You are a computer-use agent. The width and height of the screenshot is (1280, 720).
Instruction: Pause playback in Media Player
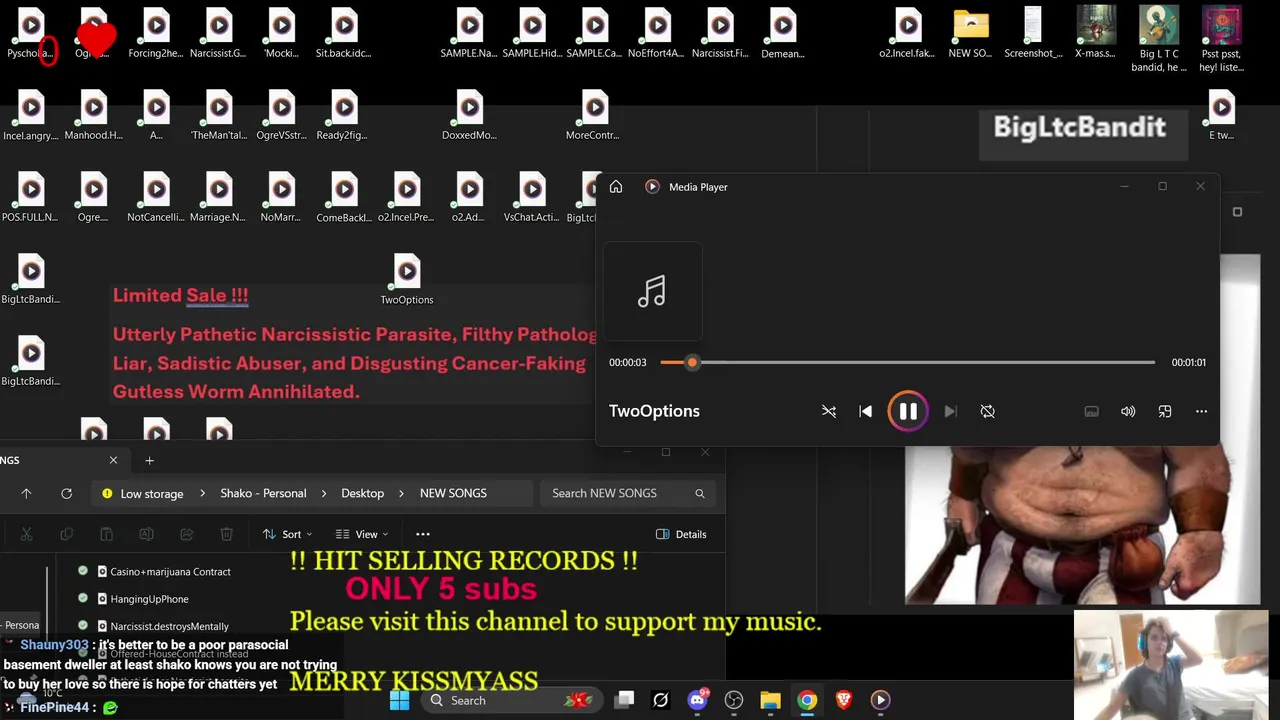908,411
